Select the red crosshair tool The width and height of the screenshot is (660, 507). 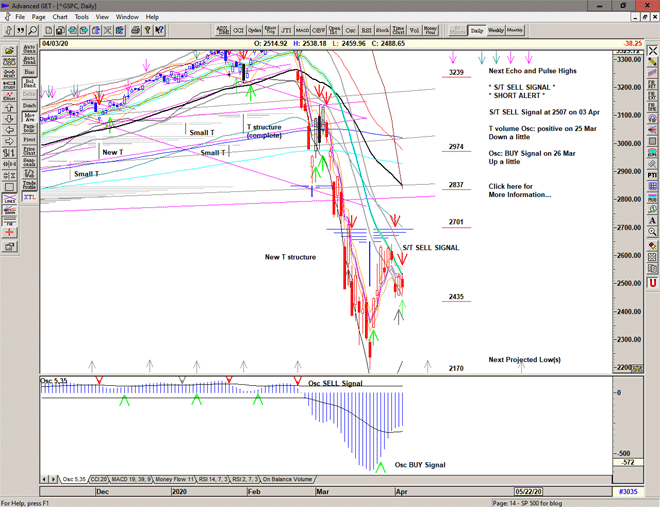tap(9, 232)
